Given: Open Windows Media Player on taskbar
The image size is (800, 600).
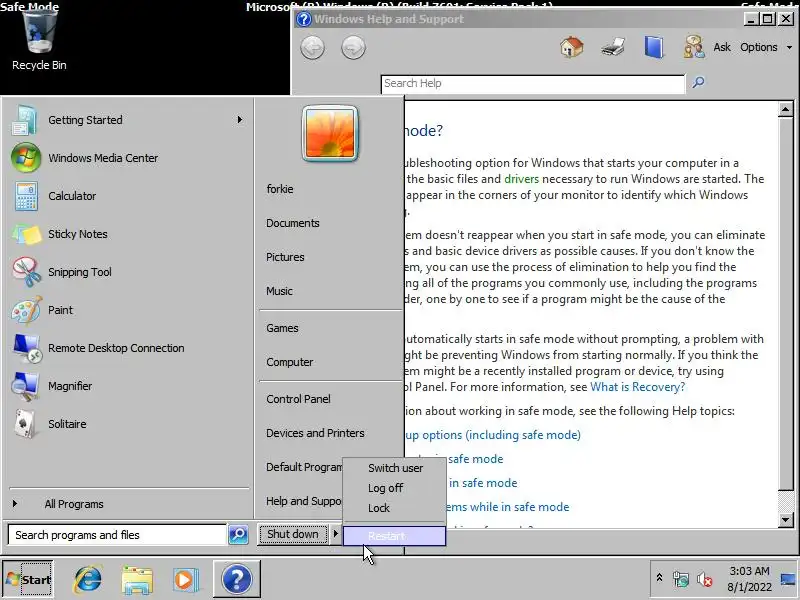Looking at the screenshot, I should point(185,580).
